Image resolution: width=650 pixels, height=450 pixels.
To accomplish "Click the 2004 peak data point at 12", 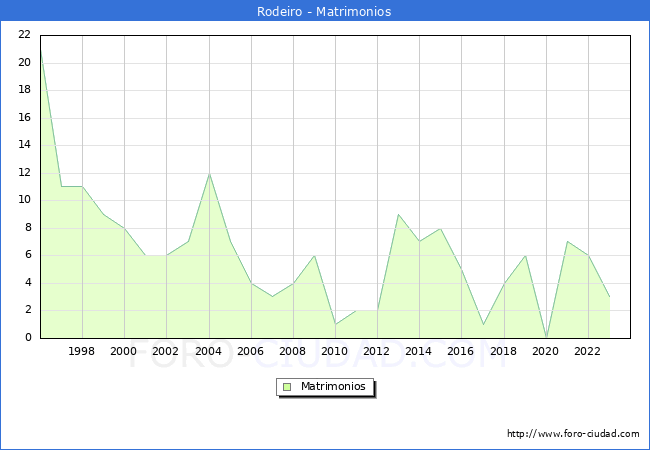I will [x=209, y=174].
